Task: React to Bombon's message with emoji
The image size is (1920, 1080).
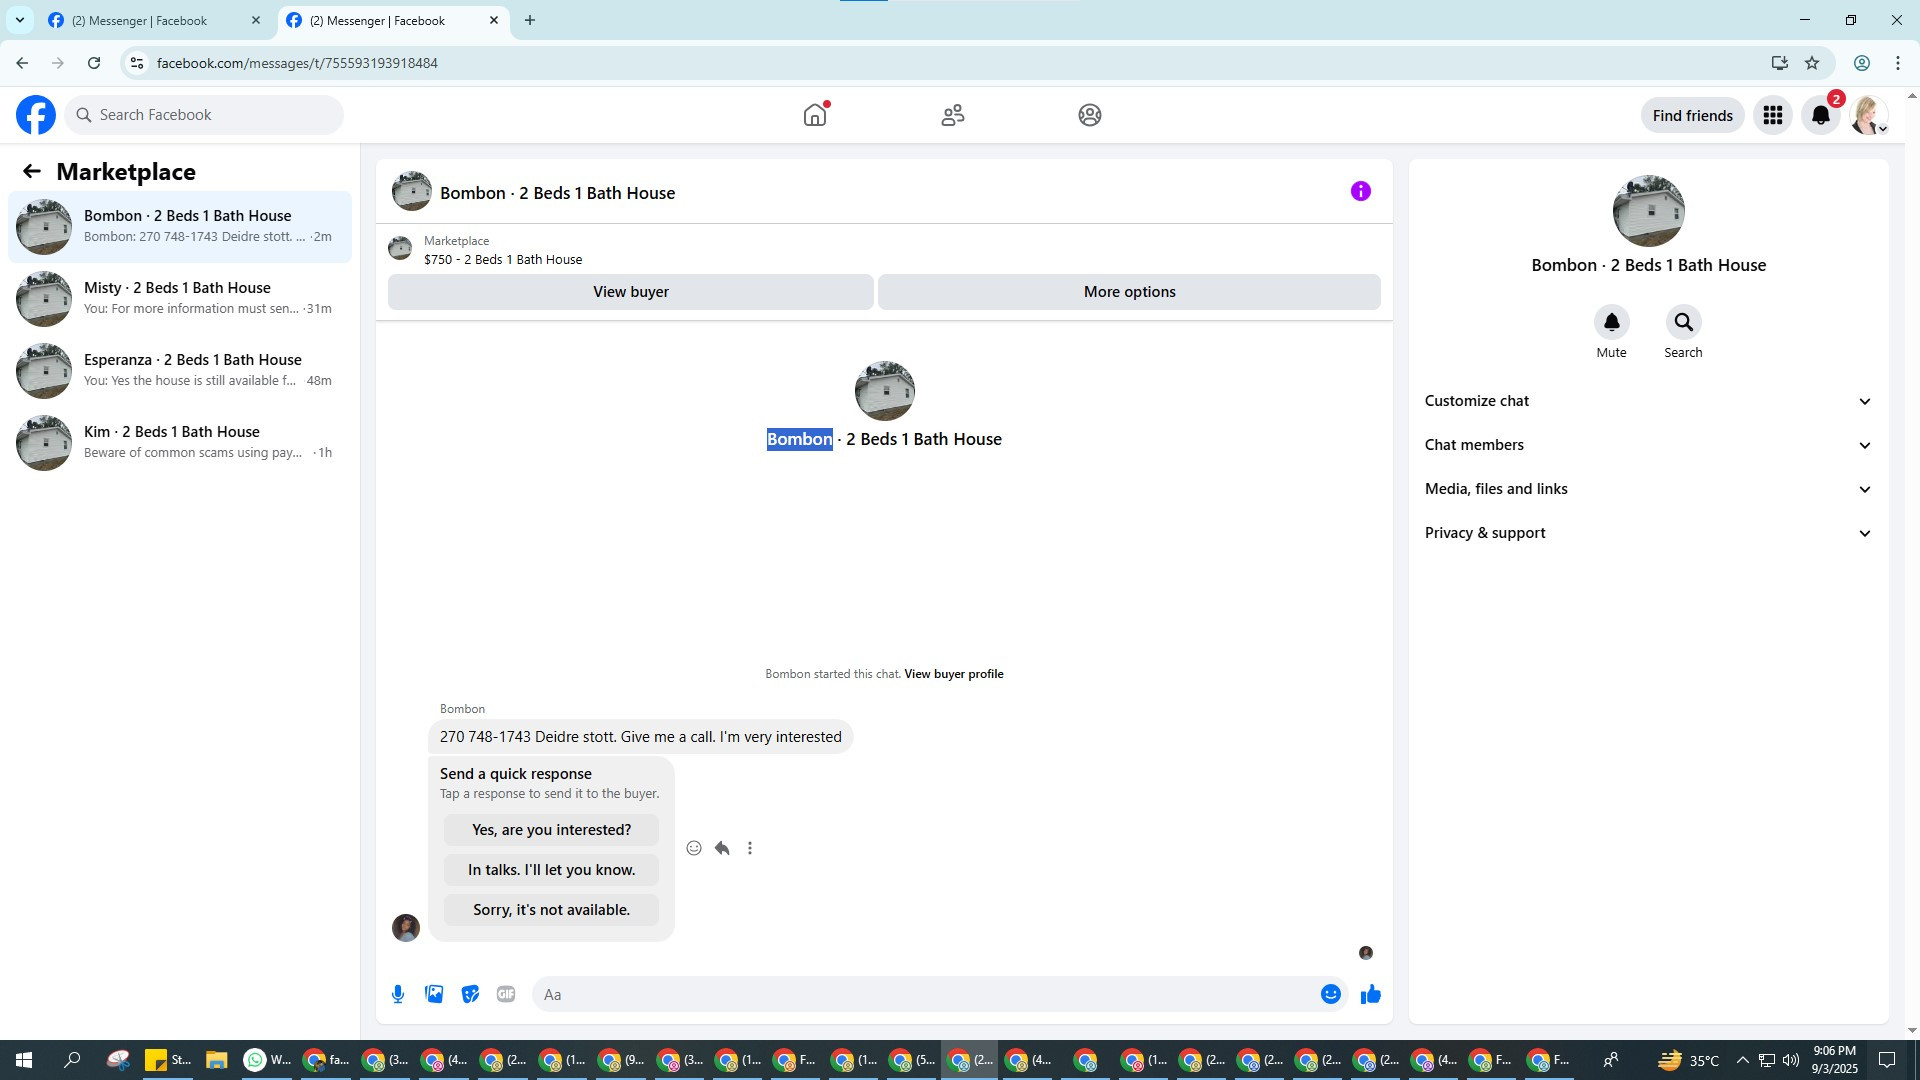Action: [694, 848]
